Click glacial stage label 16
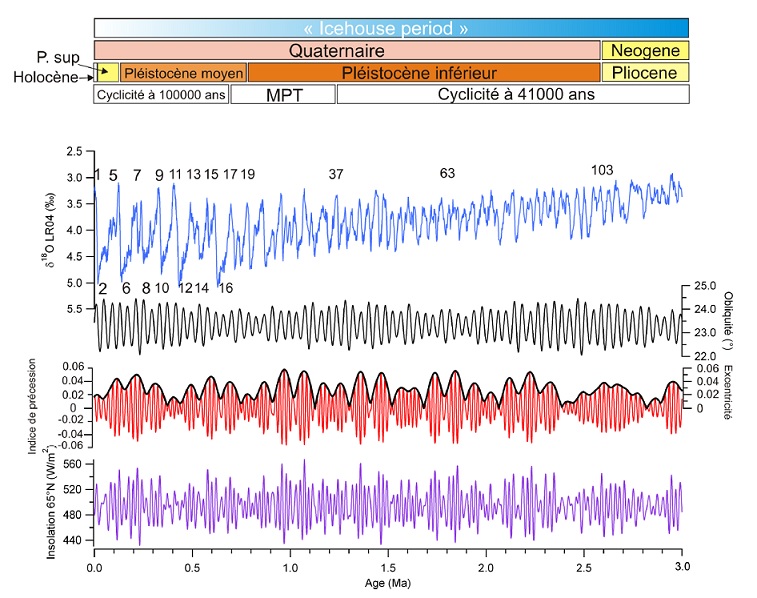The image size is (757, 598). click(x=225, y=288)
